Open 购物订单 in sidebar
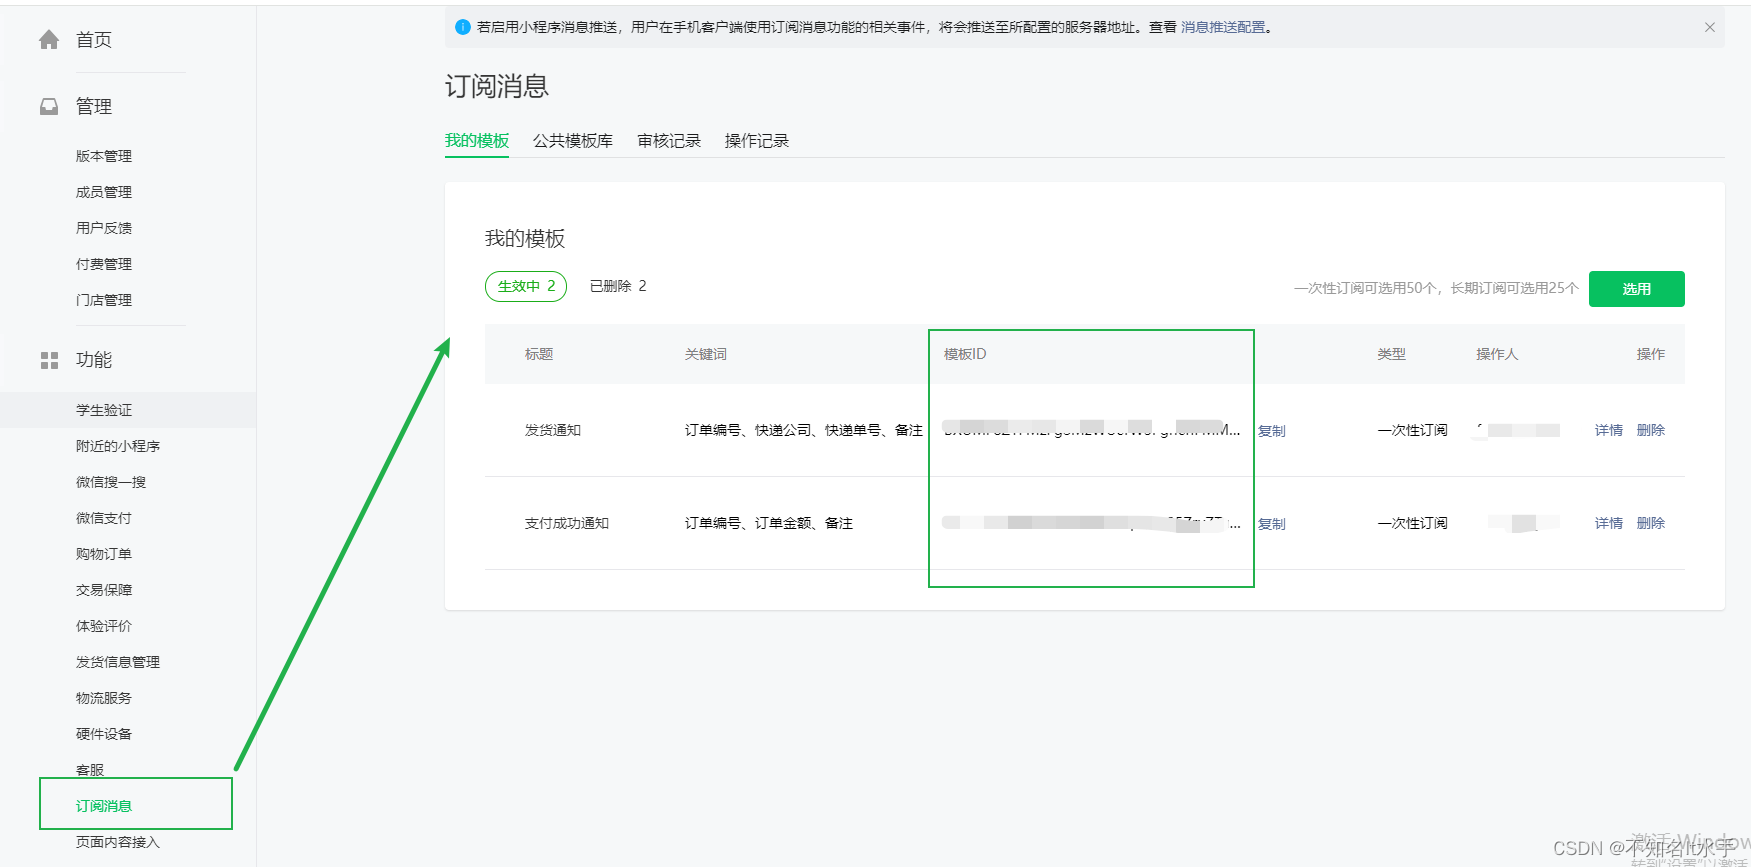The width and height of the screenshot is (1751, 867). pyautogui.click(x=104, y=554)
